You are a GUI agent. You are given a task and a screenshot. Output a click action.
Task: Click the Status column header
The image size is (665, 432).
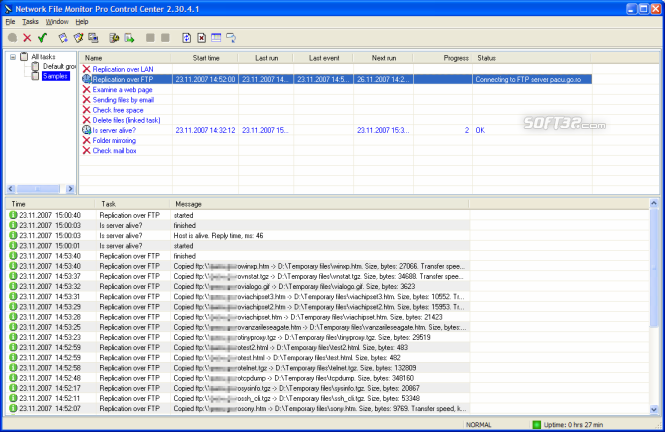532,58
